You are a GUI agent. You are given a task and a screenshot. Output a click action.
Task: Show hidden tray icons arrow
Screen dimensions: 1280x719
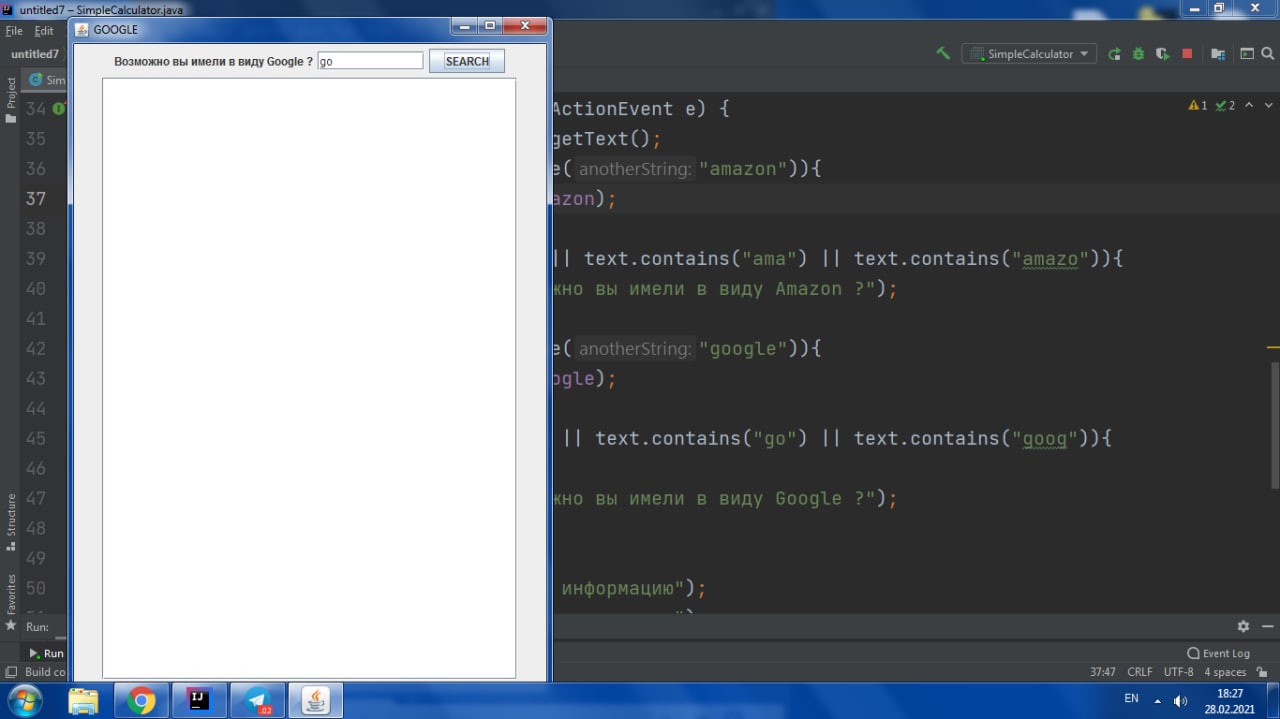click(x=1158, y=700)
